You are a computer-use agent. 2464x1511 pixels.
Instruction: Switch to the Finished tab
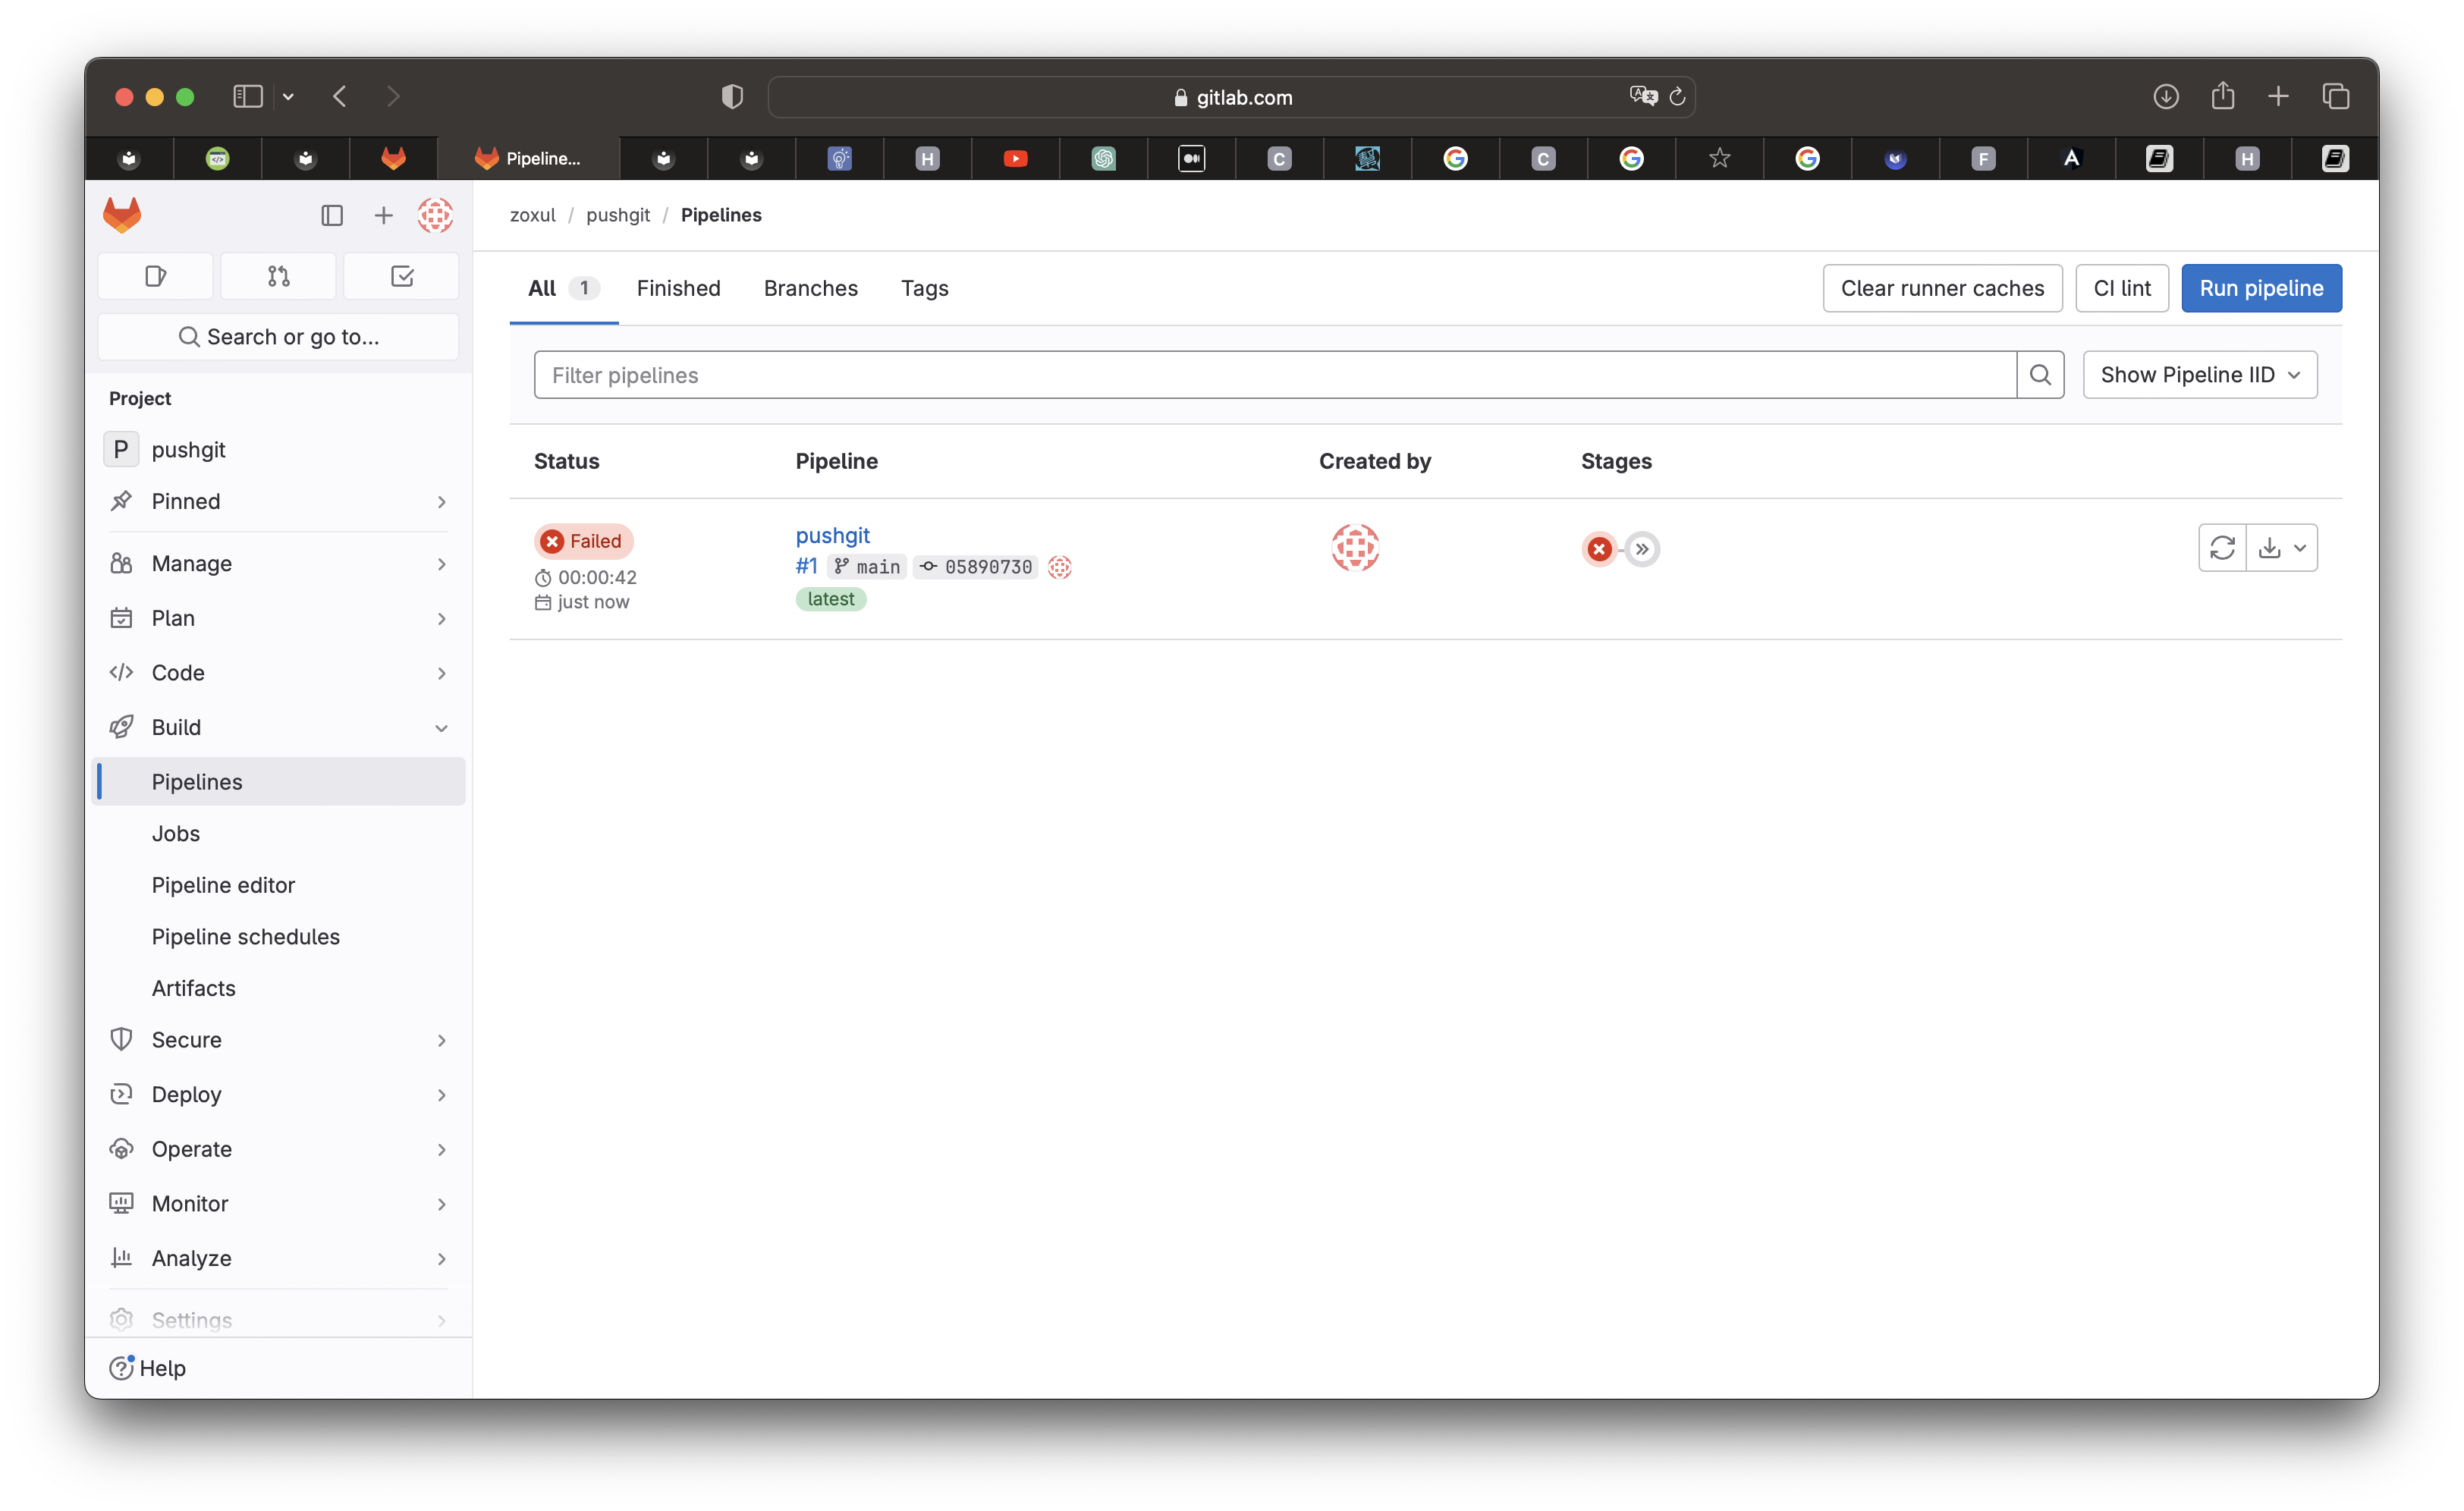678,288
